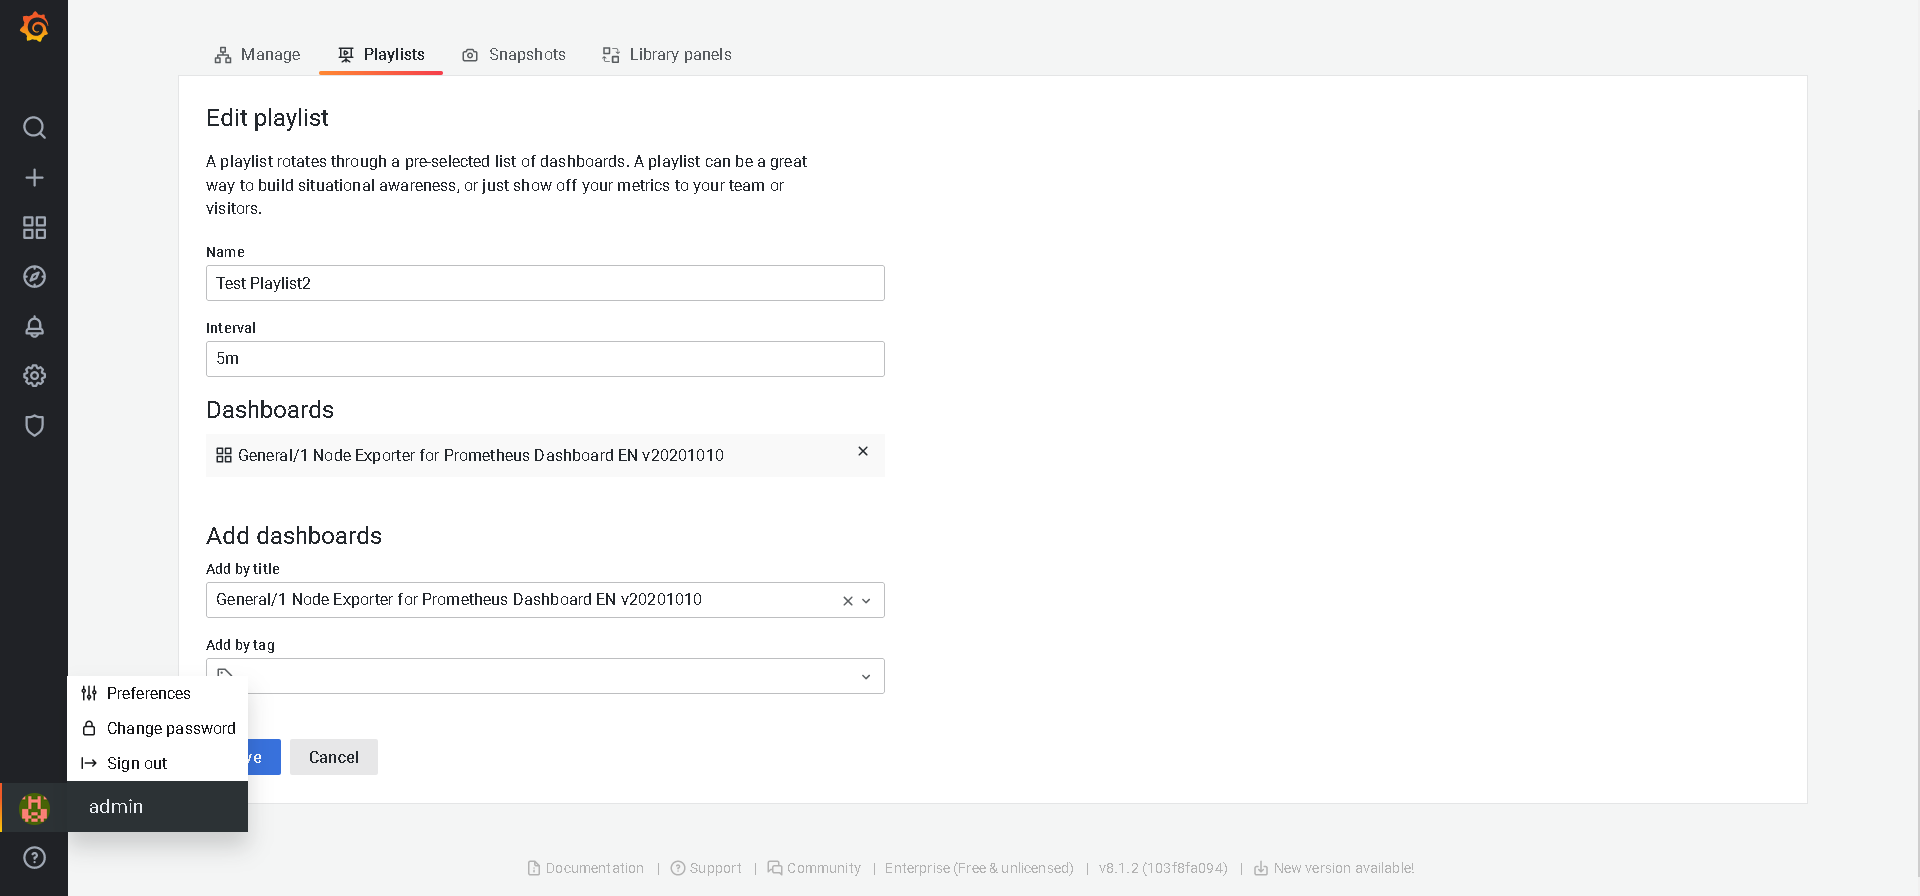Open the Configuration gear icon
This screenshot has width=1920, height=896.
tap(34, 376)
